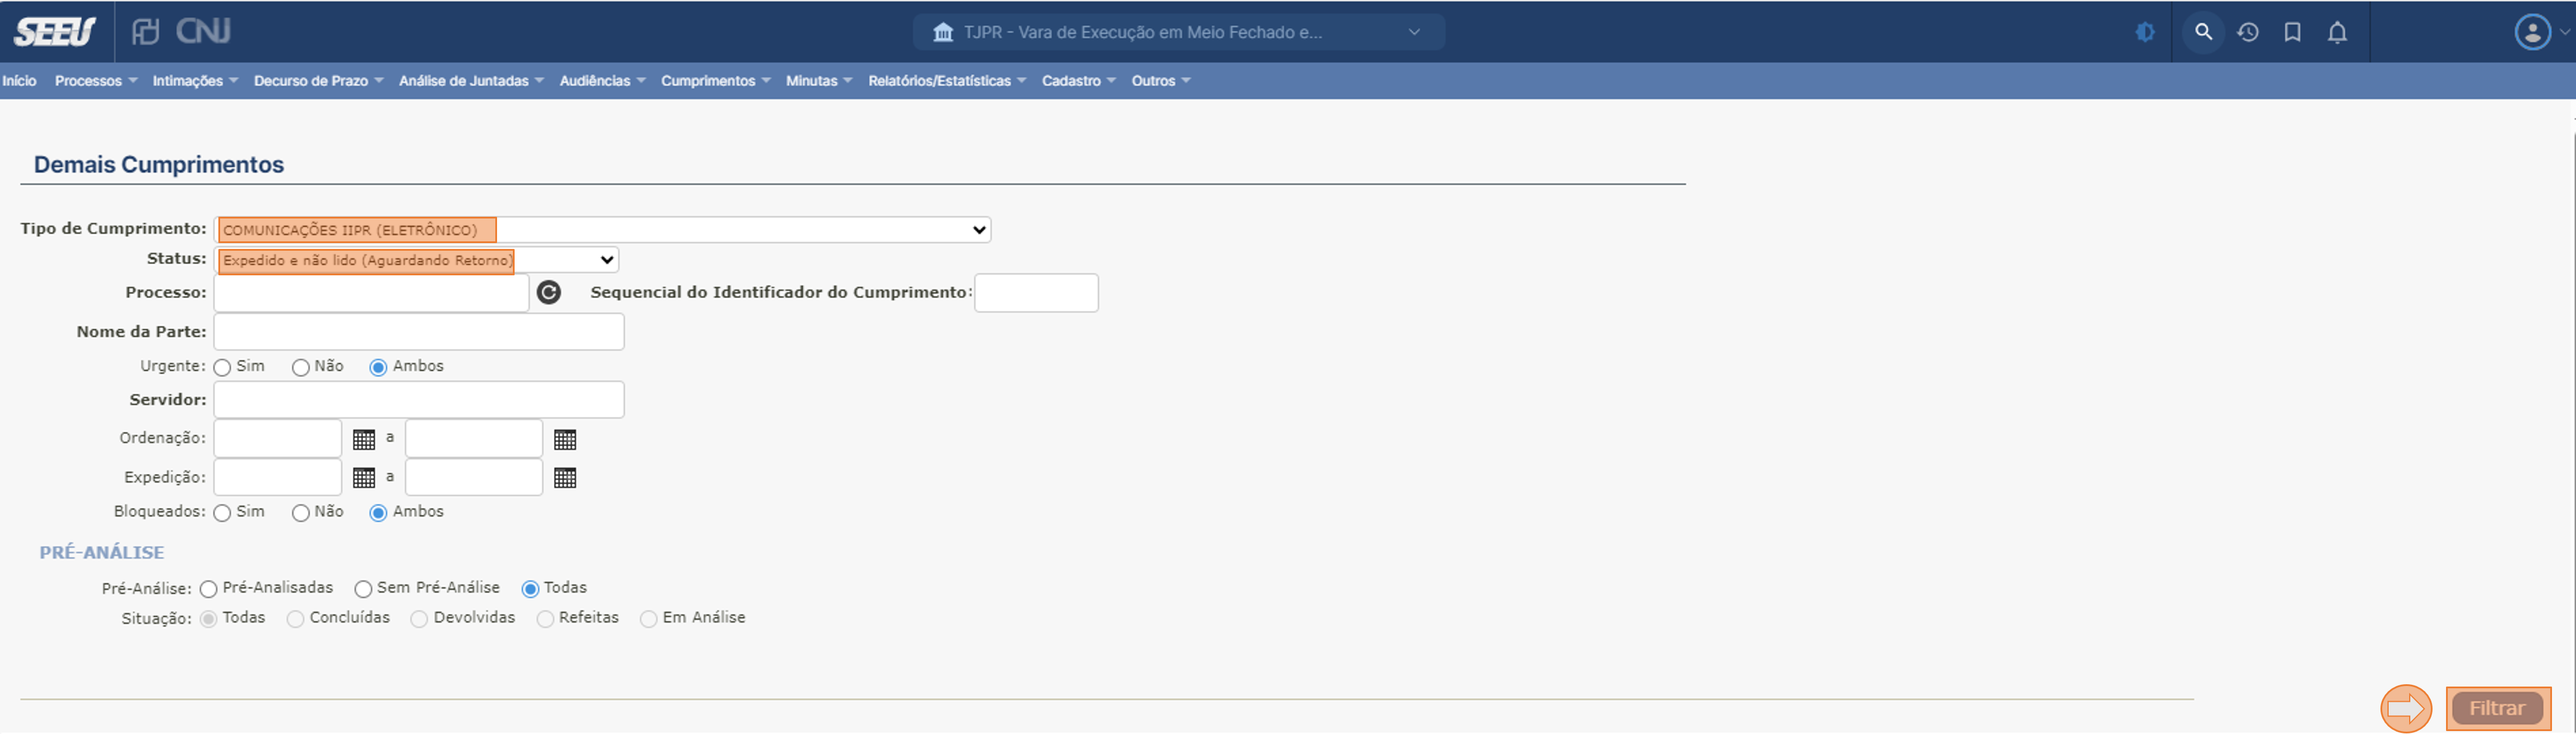2576x734 pixels.
Task: Select Bloqueados Sim option
Action: pos(222,513)
